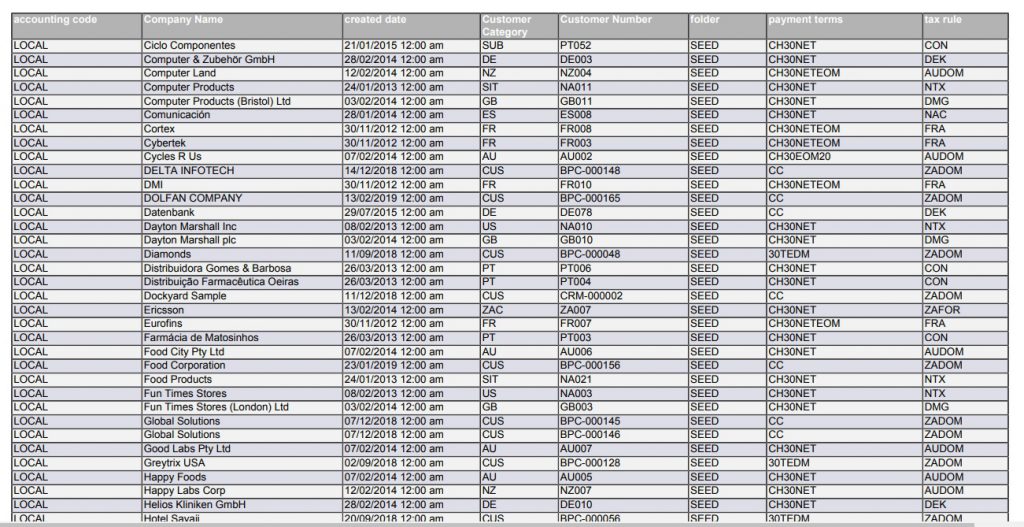
Task: Click customer number ZA007
Action: point(623,310)
